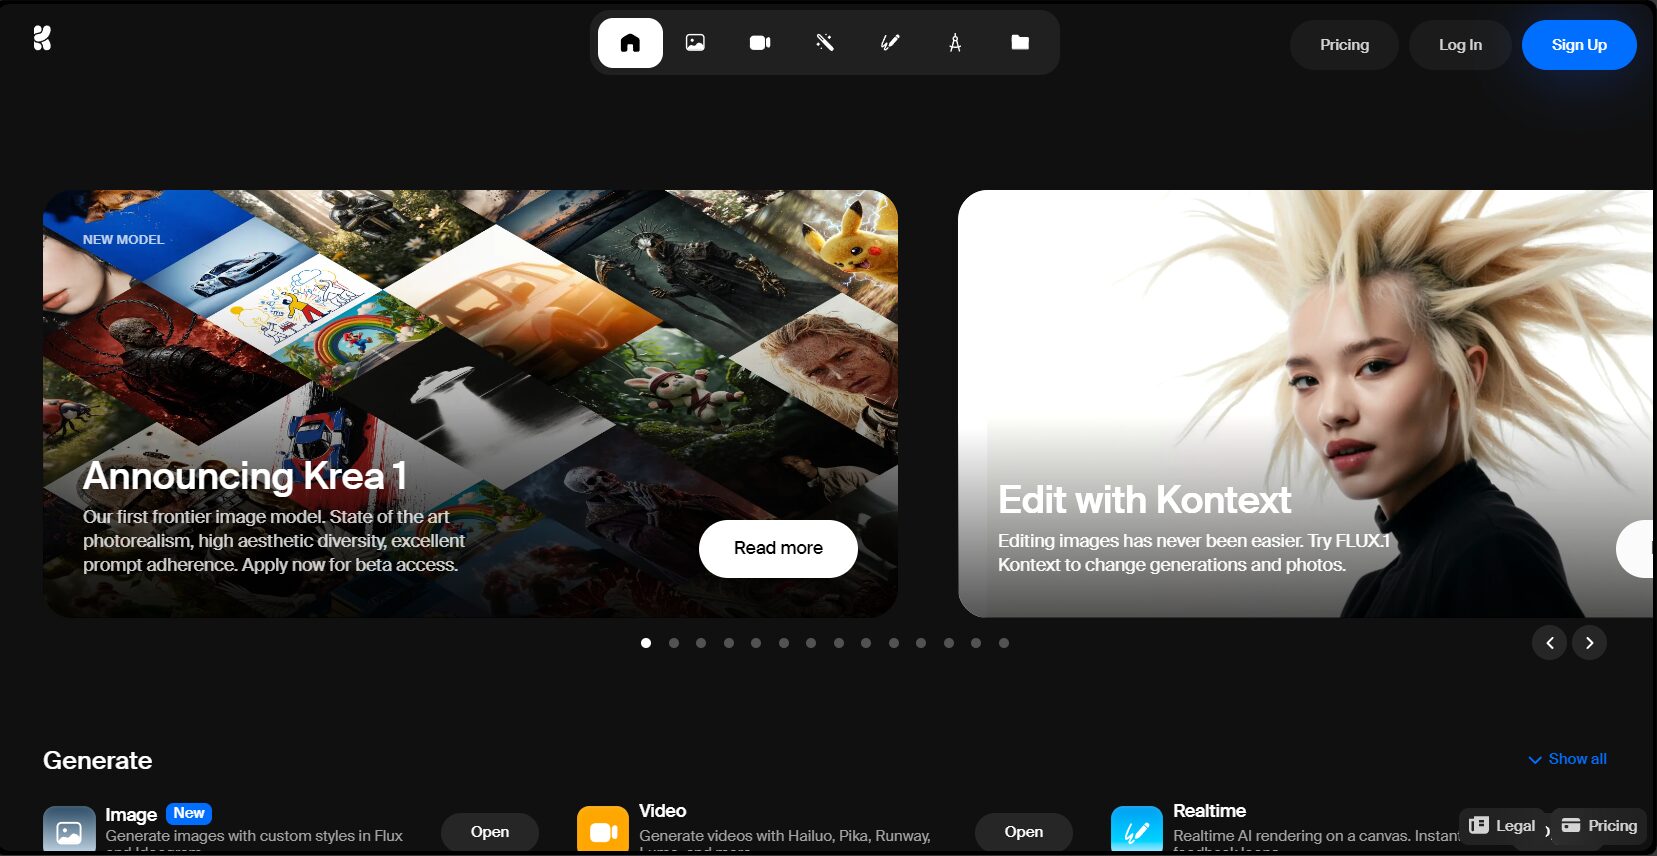Click 'Editing images has never been easier' text
The image size is (1657, 856).
coord(1194,553)
